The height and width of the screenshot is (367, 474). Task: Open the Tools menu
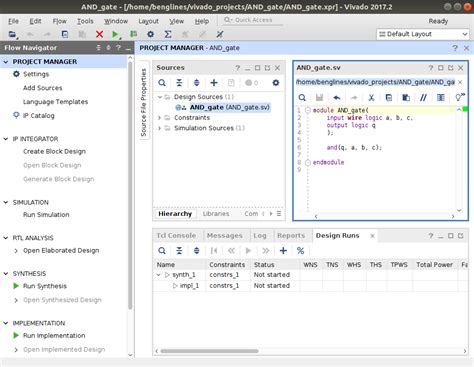click(85, 21)
